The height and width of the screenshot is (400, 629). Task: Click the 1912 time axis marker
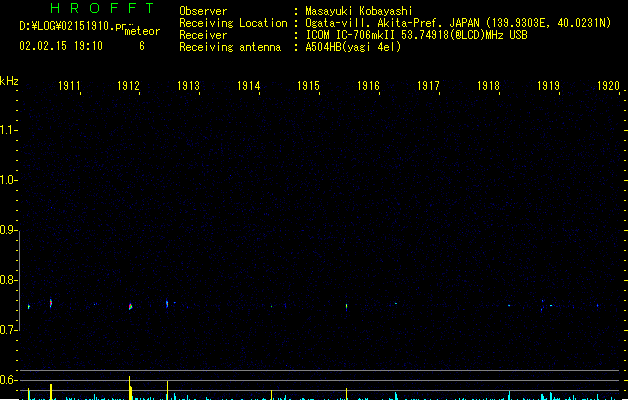coord(128,86)
